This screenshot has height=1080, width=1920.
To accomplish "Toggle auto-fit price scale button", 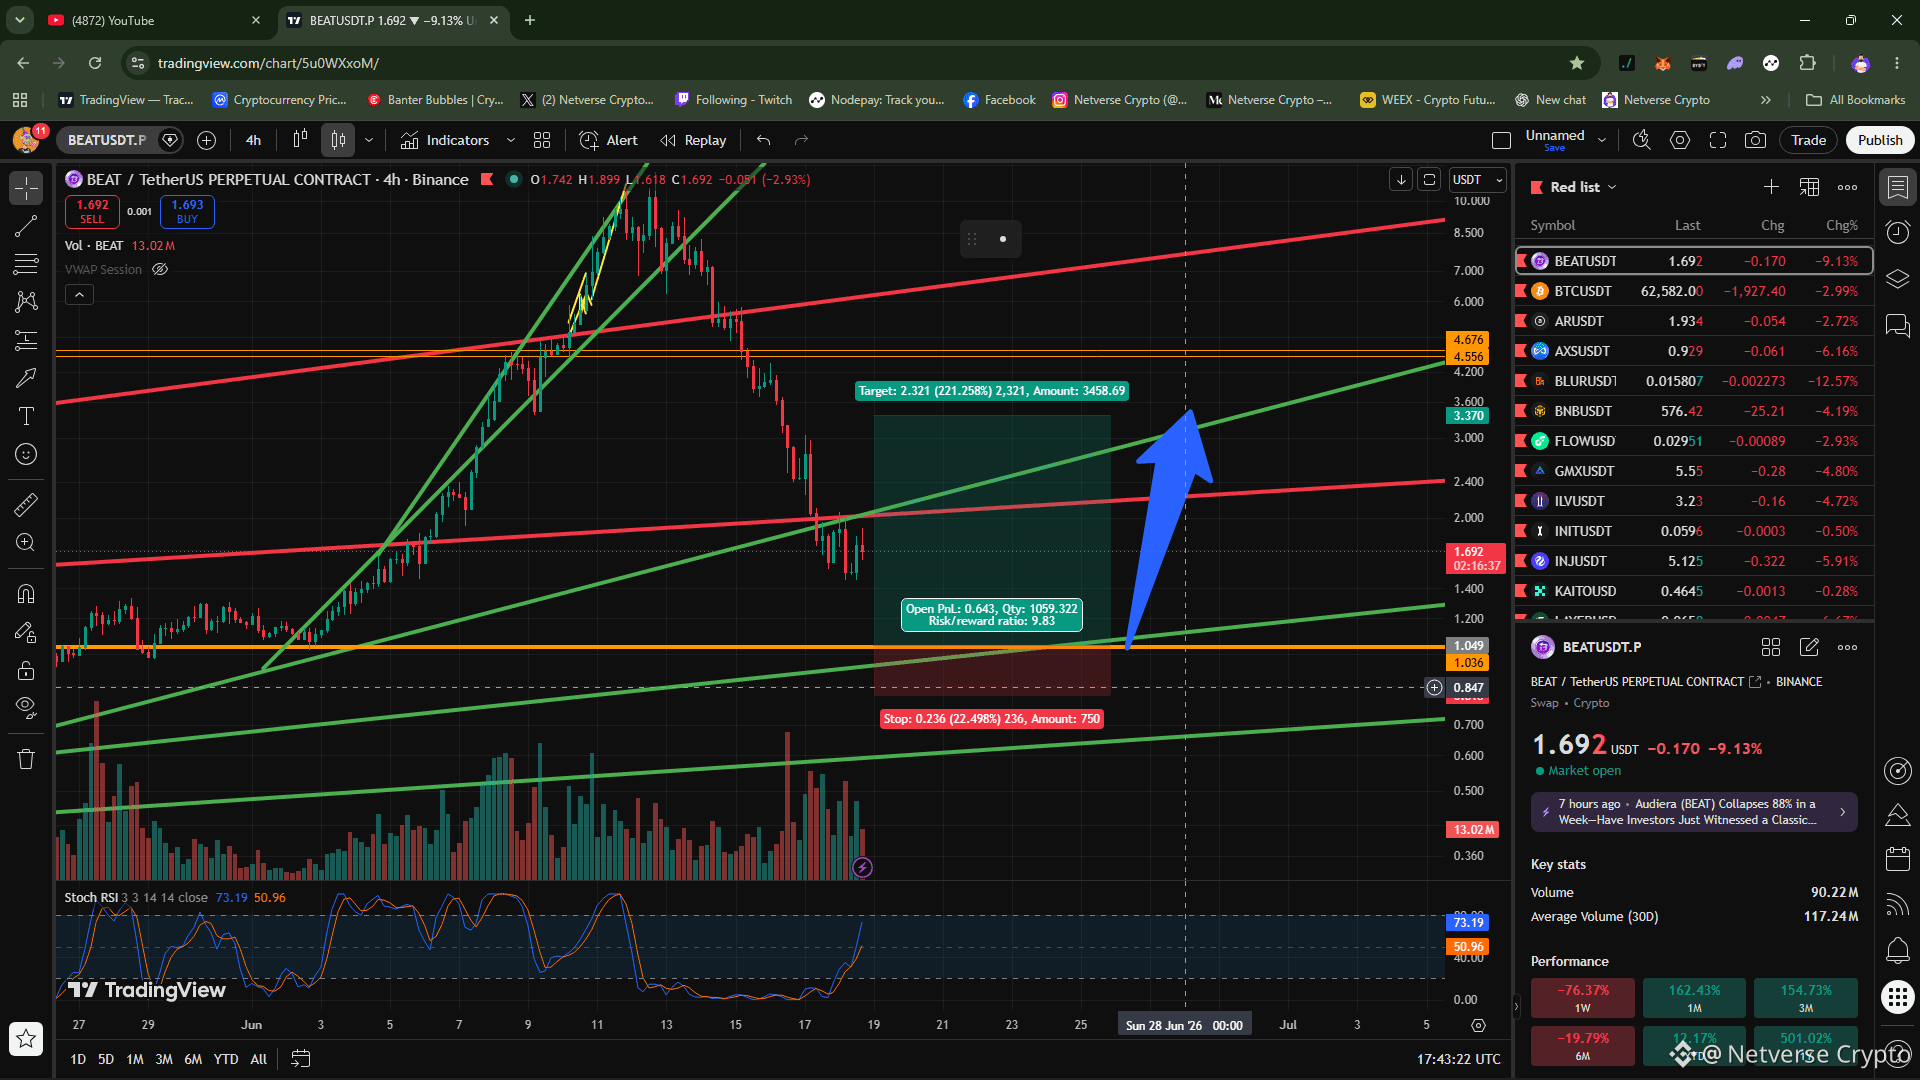I will point(1429,180).
